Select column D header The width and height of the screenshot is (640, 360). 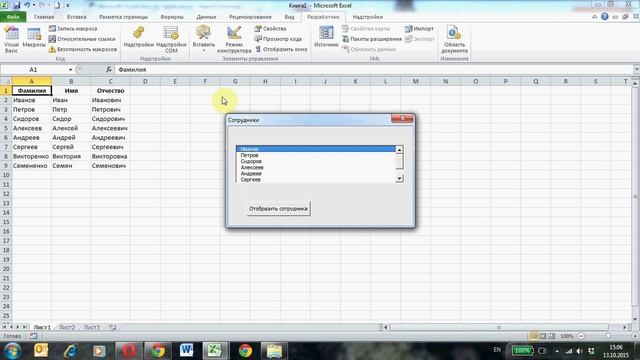point(145,81)
